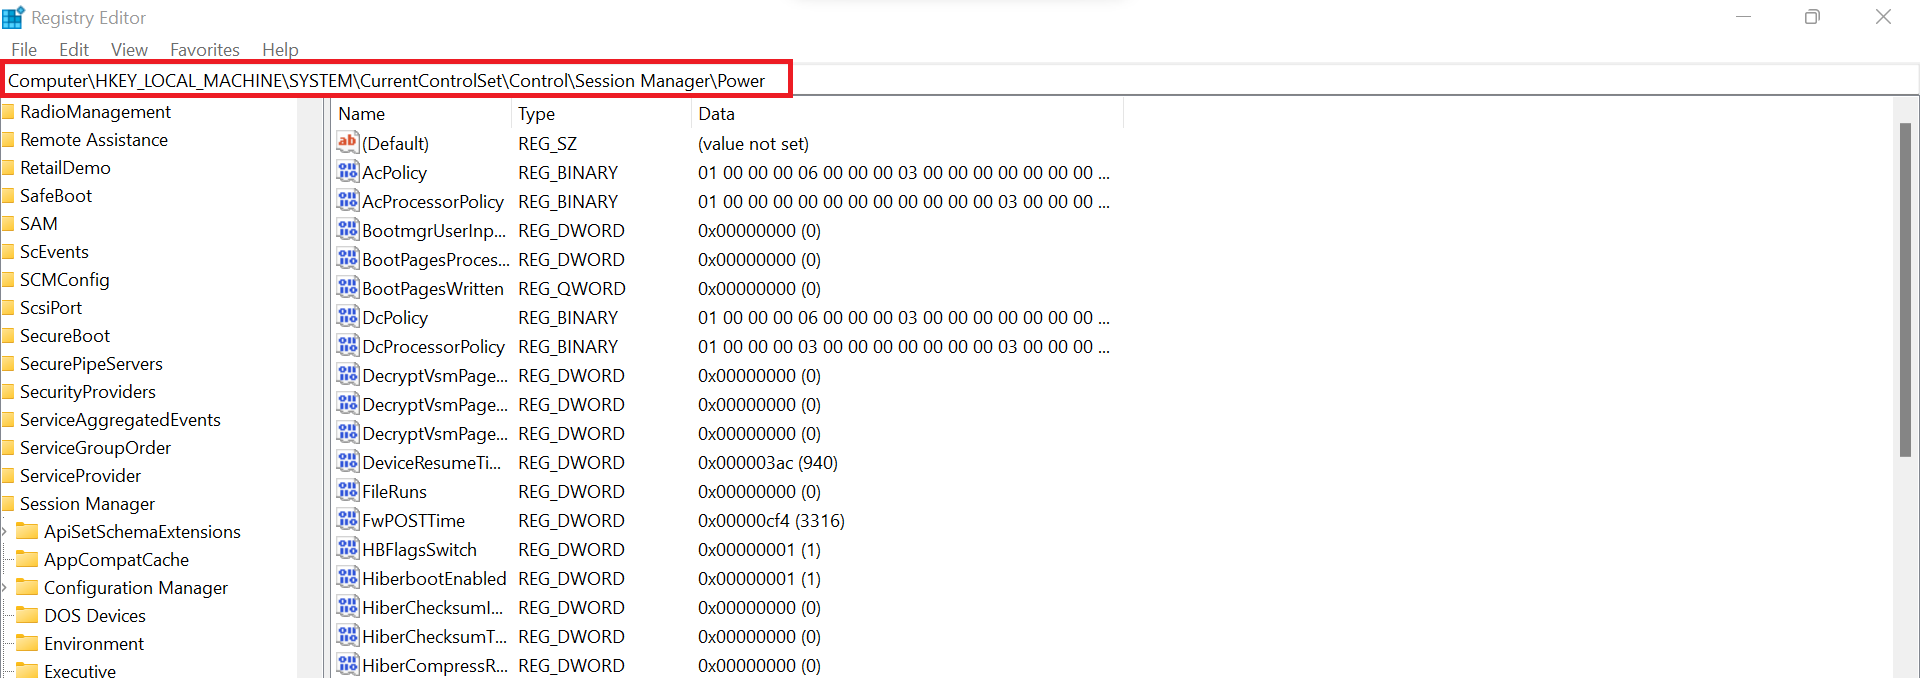Click the DcPolicy value icon

347,317
